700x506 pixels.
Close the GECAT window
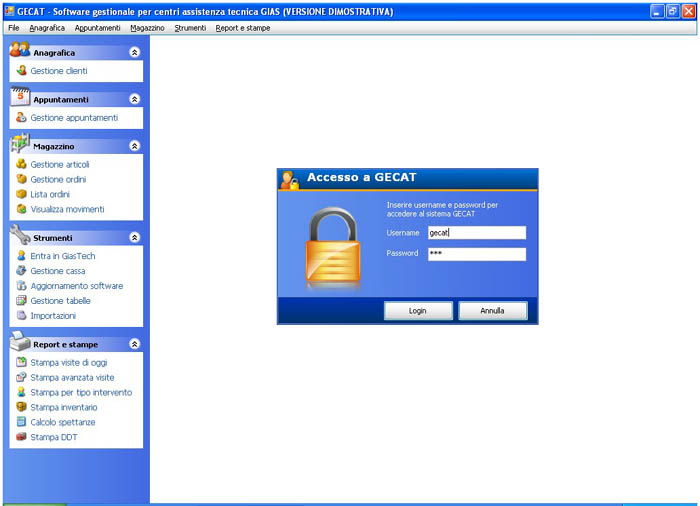pyautogui.click(x=689, y=11)
